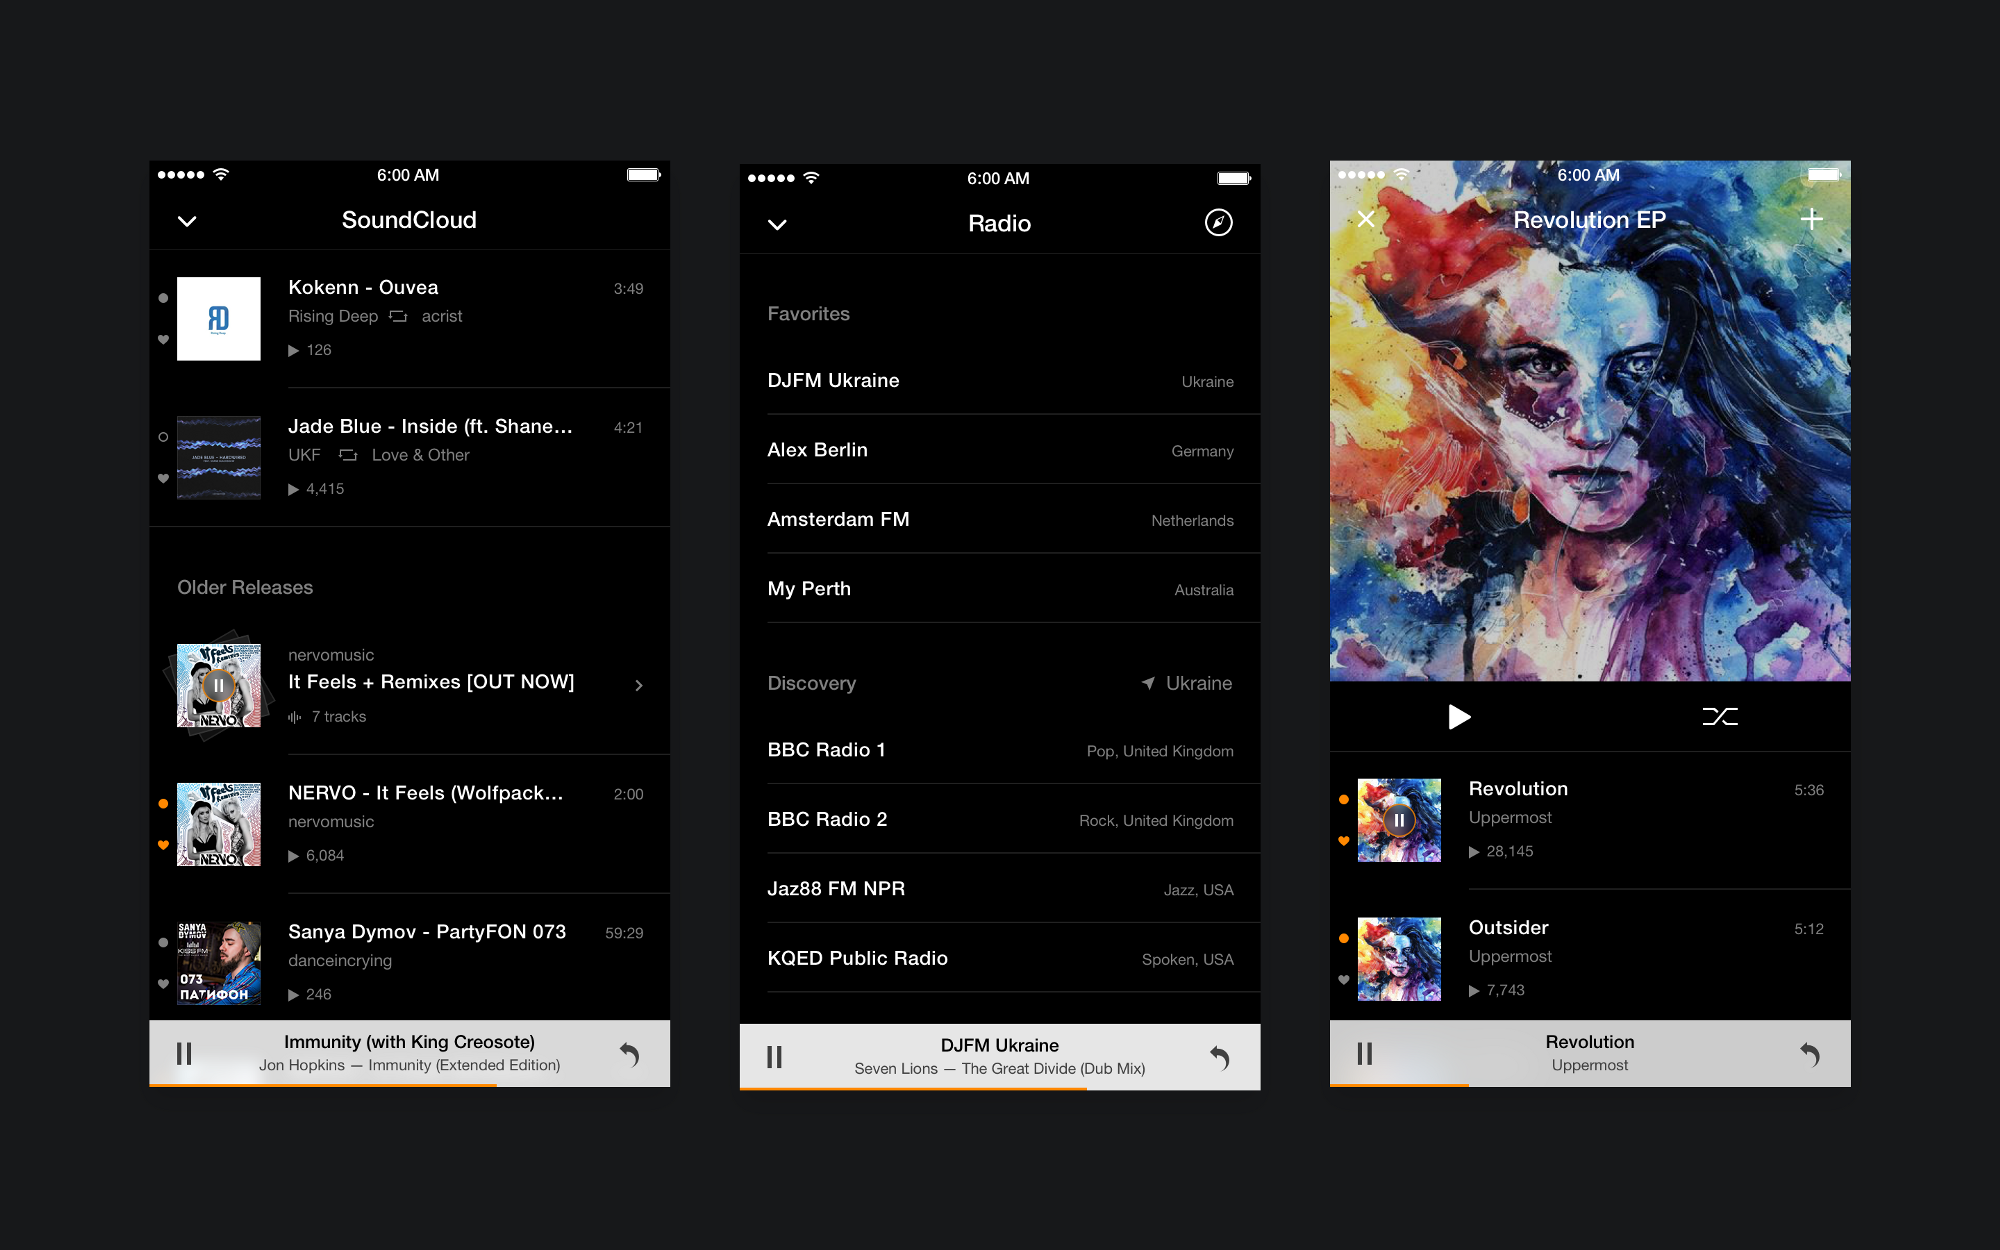Open the Love & Other reposter link
2000x1250 pixels.
pos(420,455)
